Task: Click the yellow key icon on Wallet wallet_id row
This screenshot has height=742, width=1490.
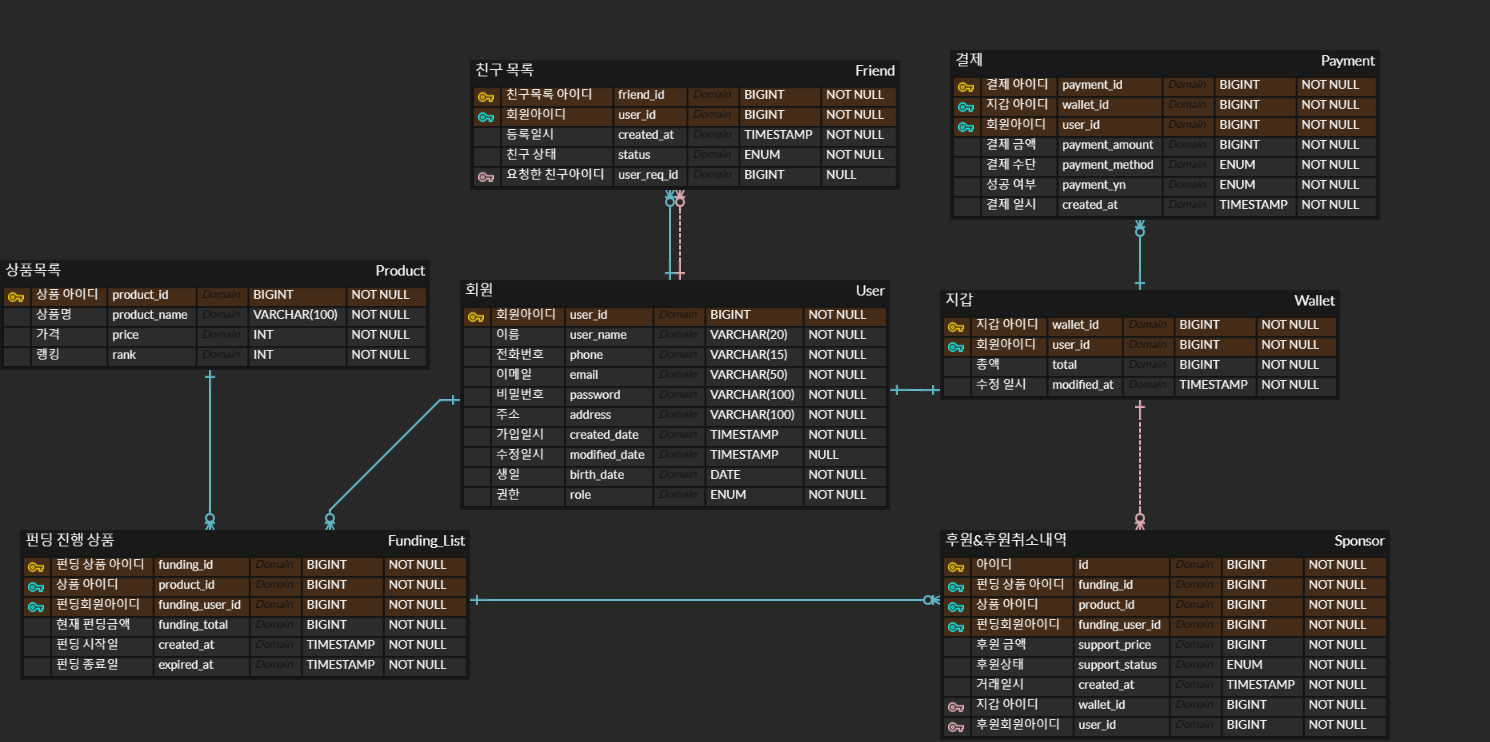Action: coord(956,326)
